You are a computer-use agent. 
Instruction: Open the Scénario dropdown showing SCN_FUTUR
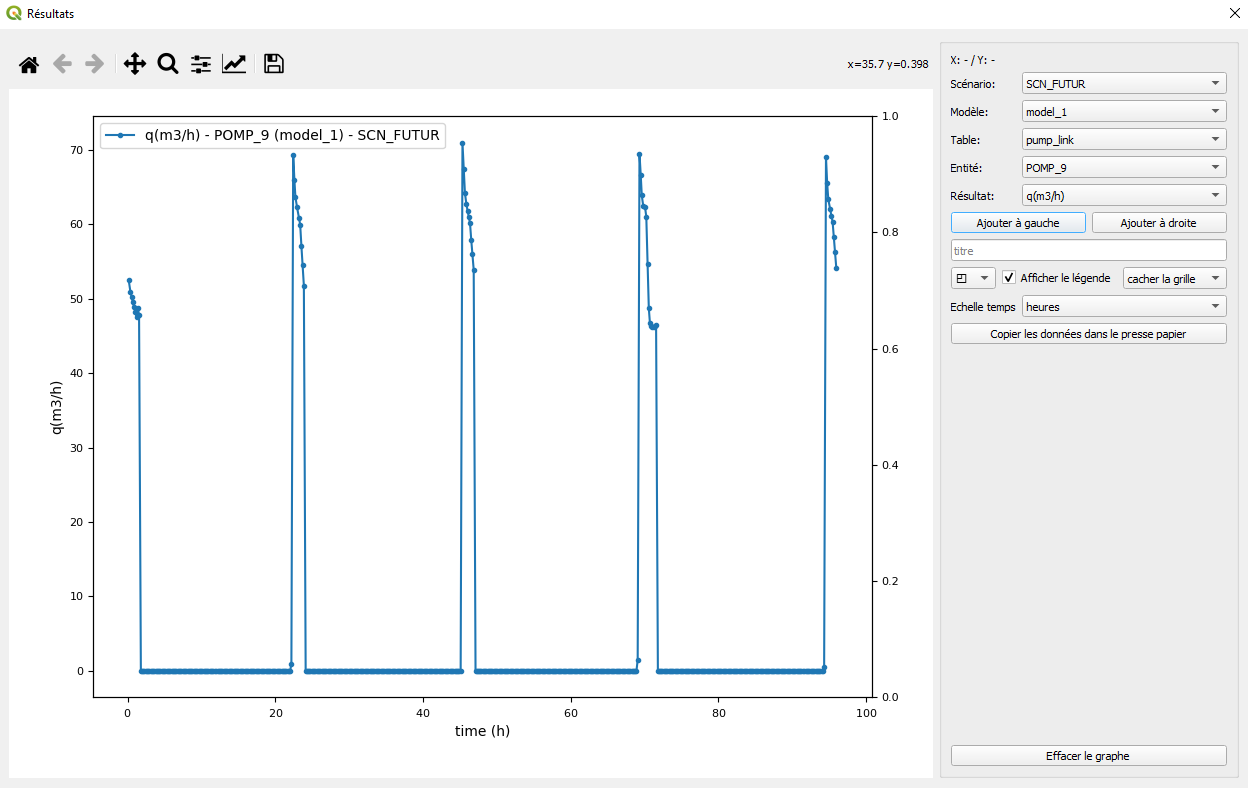pos(1124,84)
